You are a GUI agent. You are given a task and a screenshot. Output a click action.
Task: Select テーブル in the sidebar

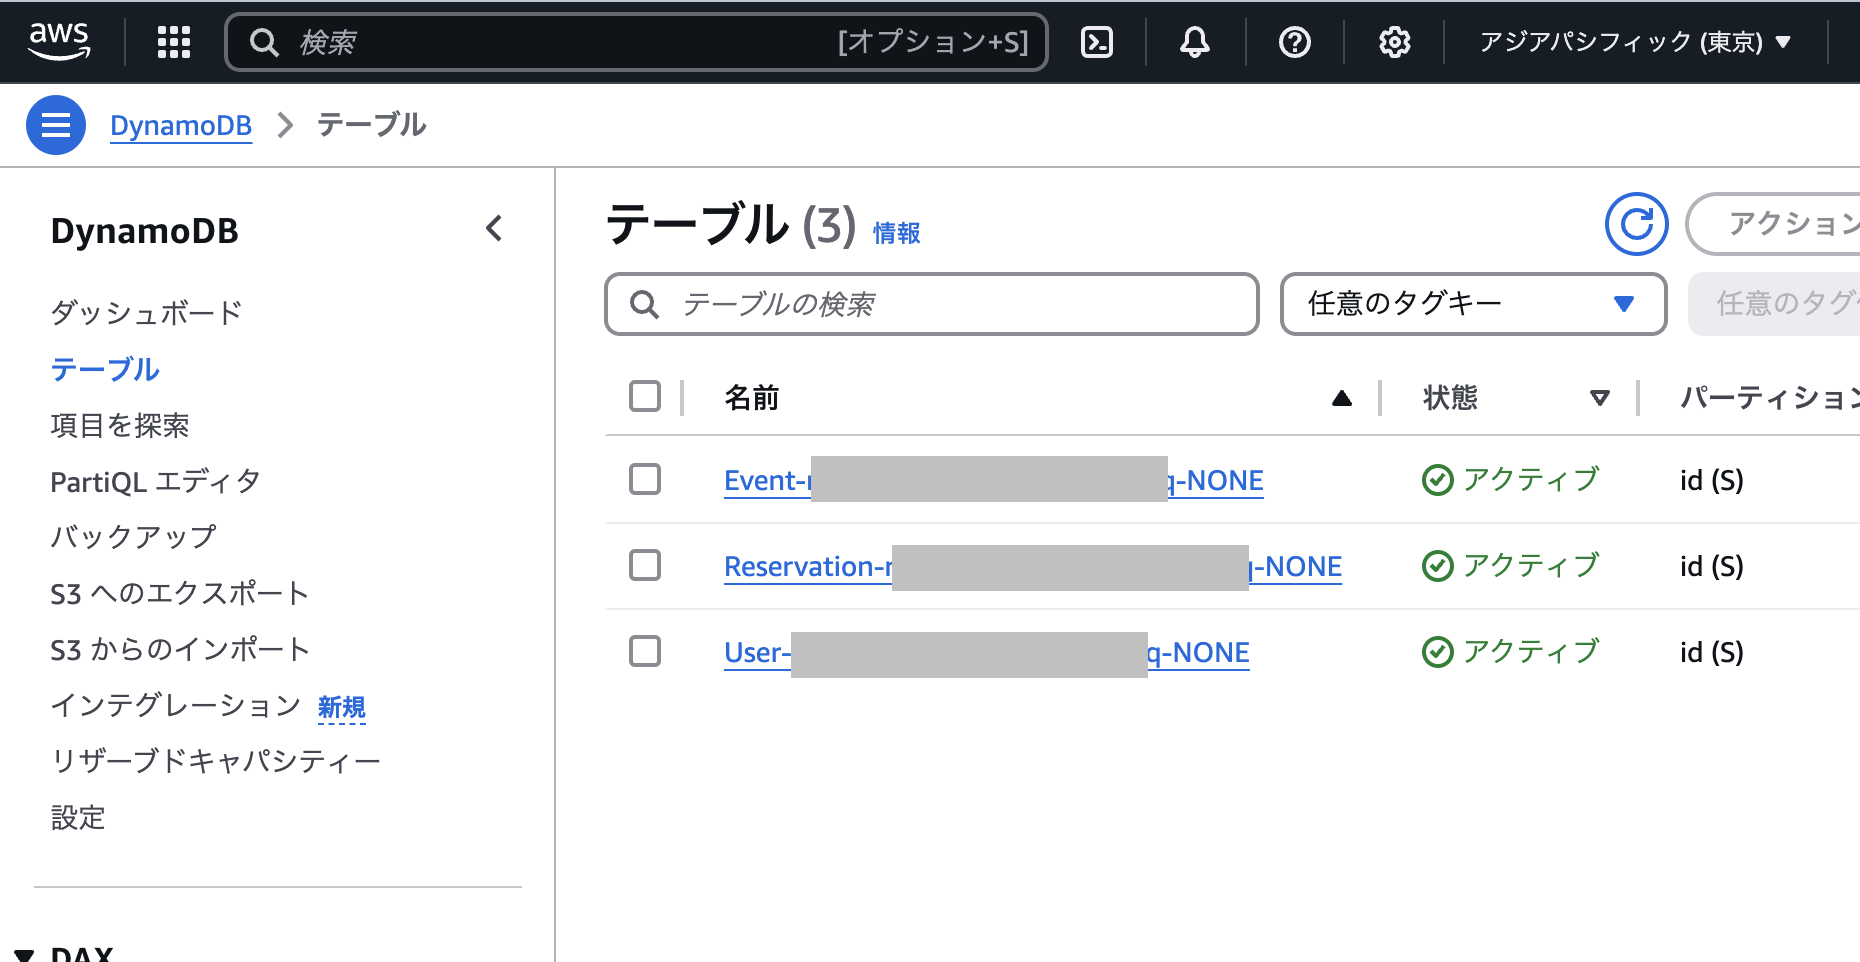point(105,369)
